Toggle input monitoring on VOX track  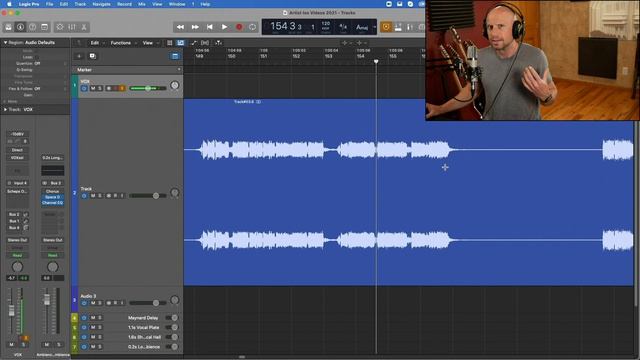[x=122, y=88]
